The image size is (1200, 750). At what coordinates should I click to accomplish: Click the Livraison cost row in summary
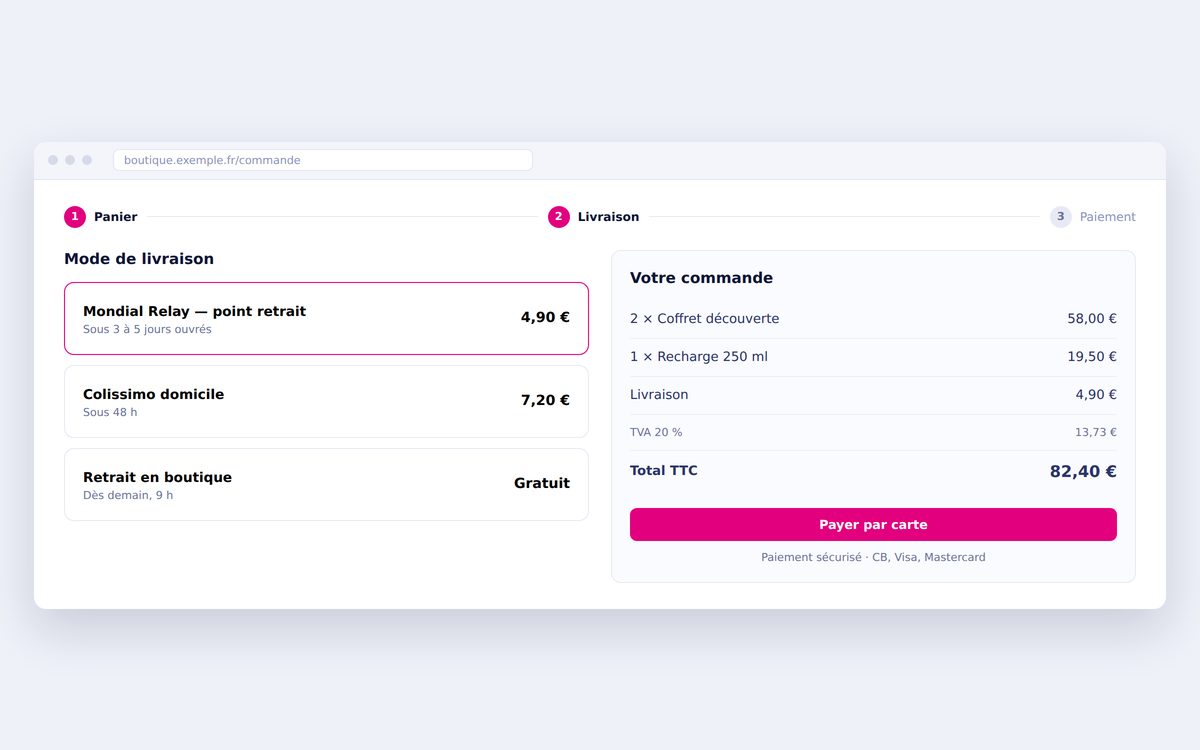[x=873, y=395]
